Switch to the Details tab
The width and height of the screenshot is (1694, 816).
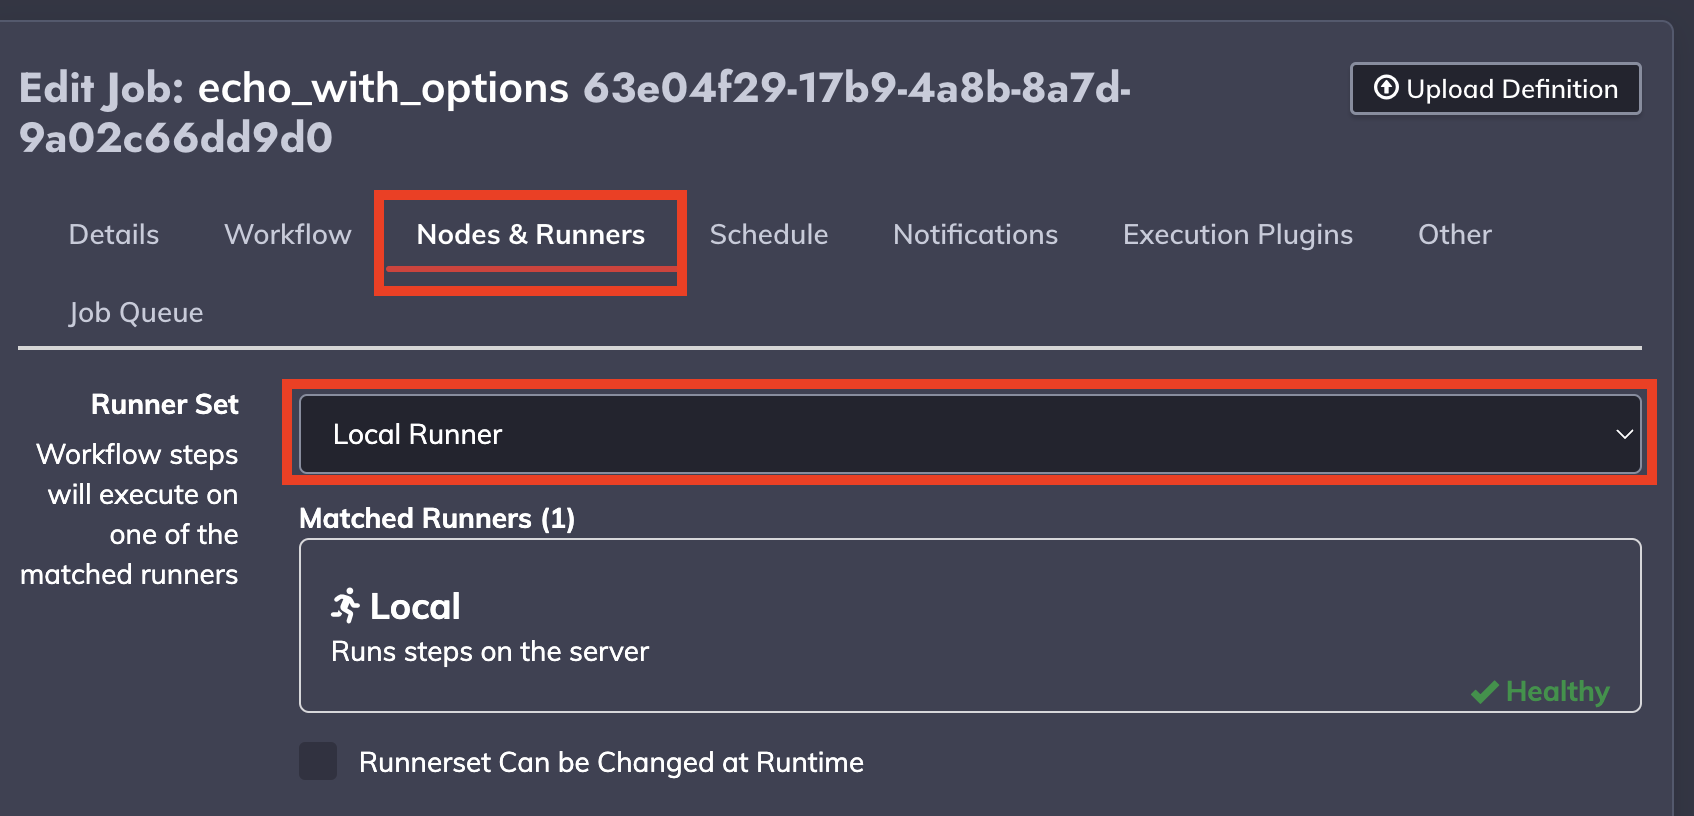[x=114, y=234]
